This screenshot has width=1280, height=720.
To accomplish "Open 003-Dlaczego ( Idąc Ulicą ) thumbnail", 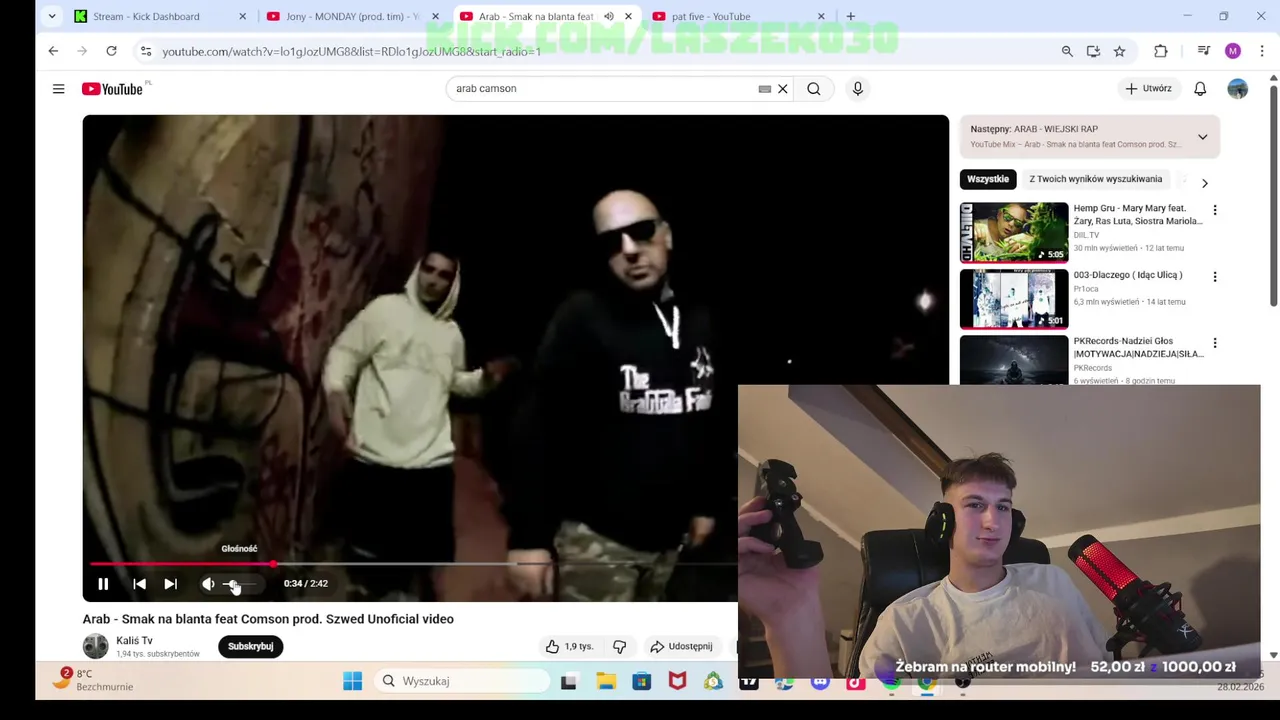I will (1014, 298).
